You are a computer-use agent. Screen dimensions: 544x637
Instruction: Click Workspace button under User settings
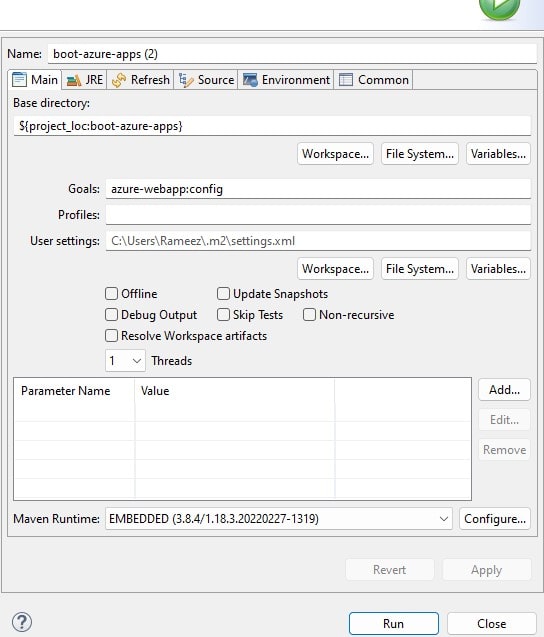tap(335, 269)
